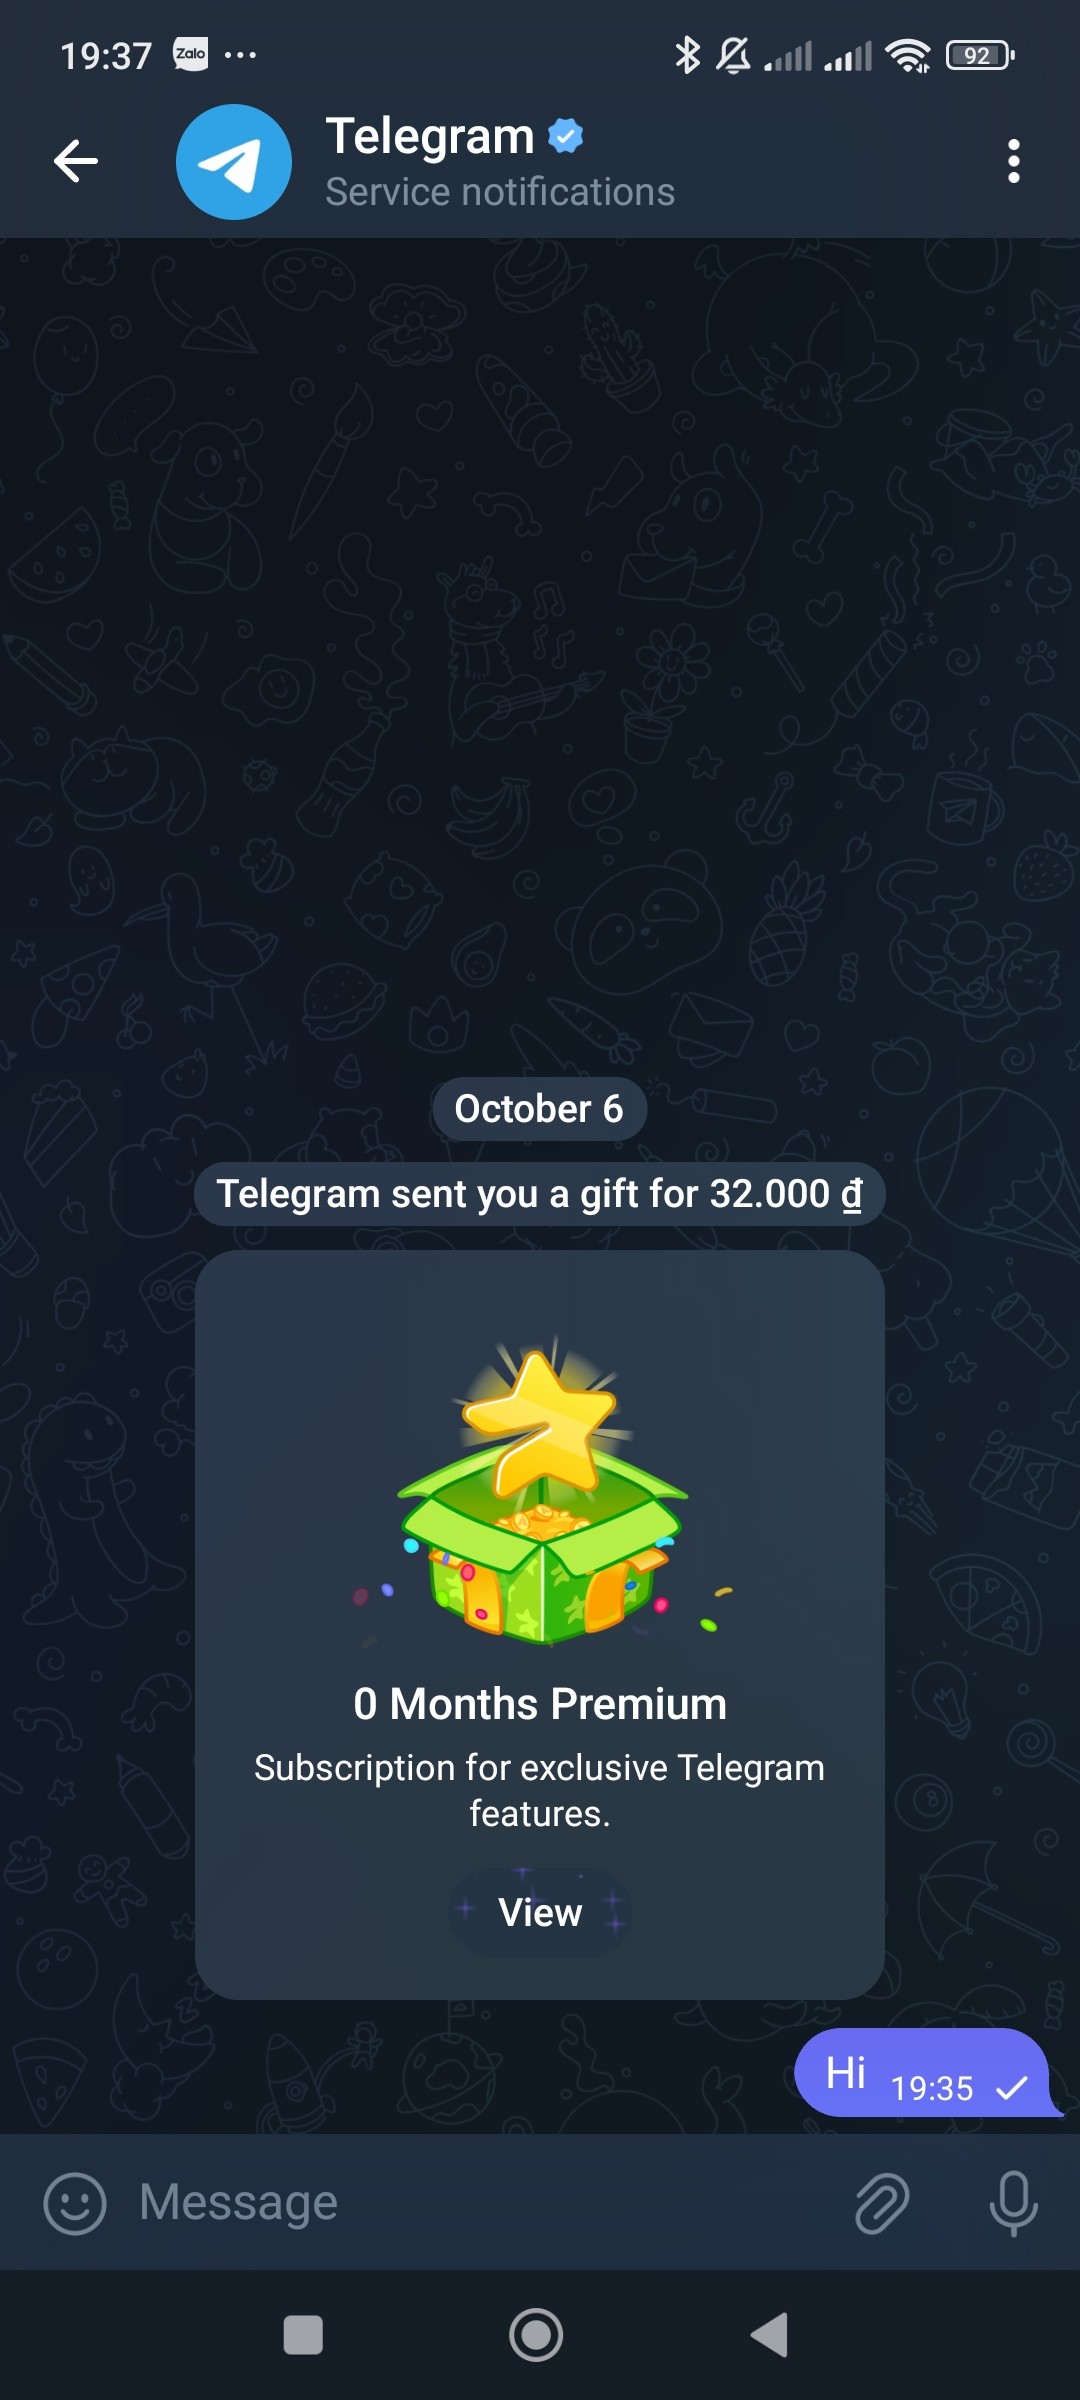This screenshot has height=2400, width=1080.
Task: Tap the Telegram chat title text
Action: 430,136
